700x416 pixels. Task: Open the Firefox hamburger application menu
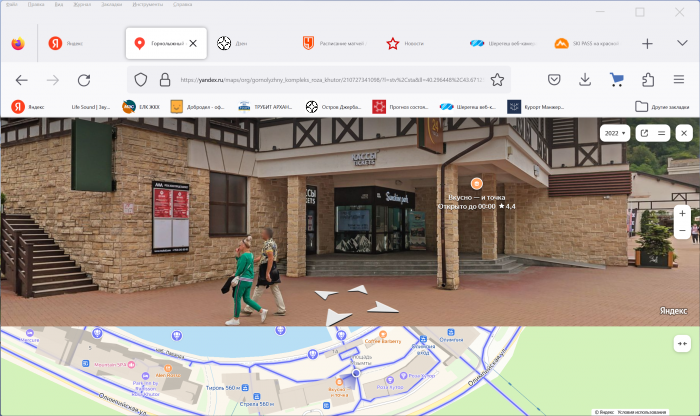679,79
